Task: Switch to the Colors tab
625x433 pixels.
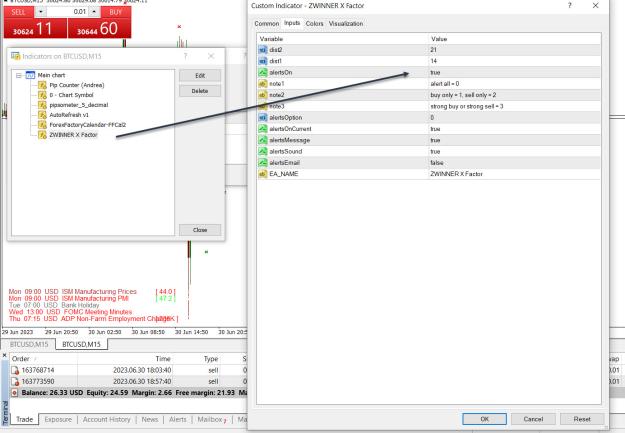Action: point(314,24)
